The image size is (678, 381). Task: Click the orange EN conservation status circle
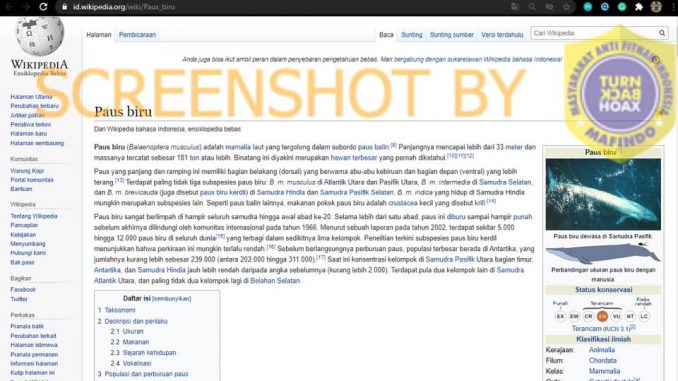tap(602, 316)
